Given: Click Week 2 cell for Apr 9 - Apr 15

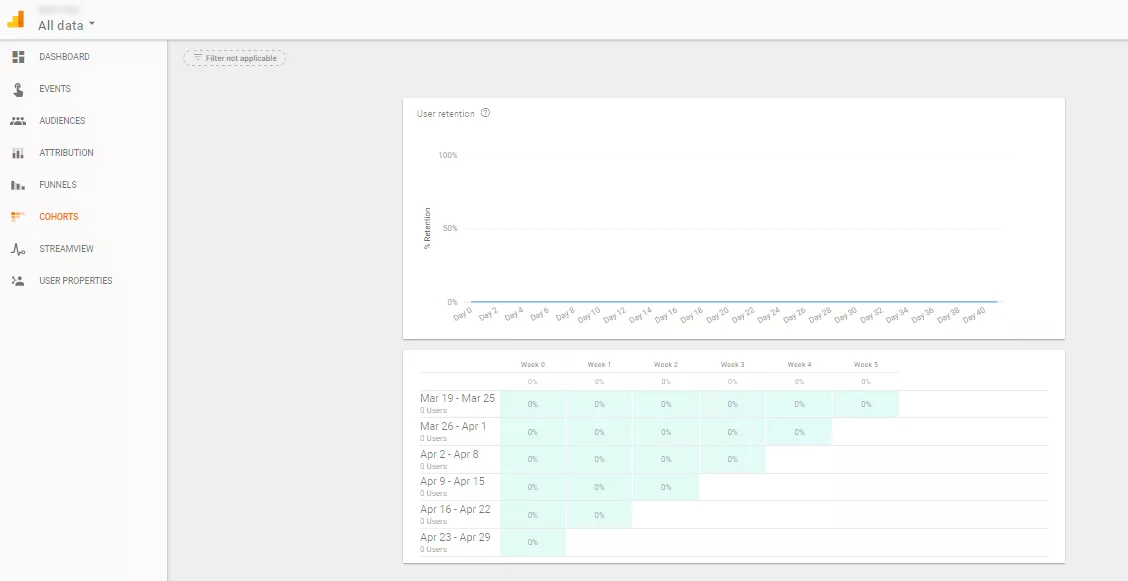Looking at the screenshot, I should click(x=665, y=488).
